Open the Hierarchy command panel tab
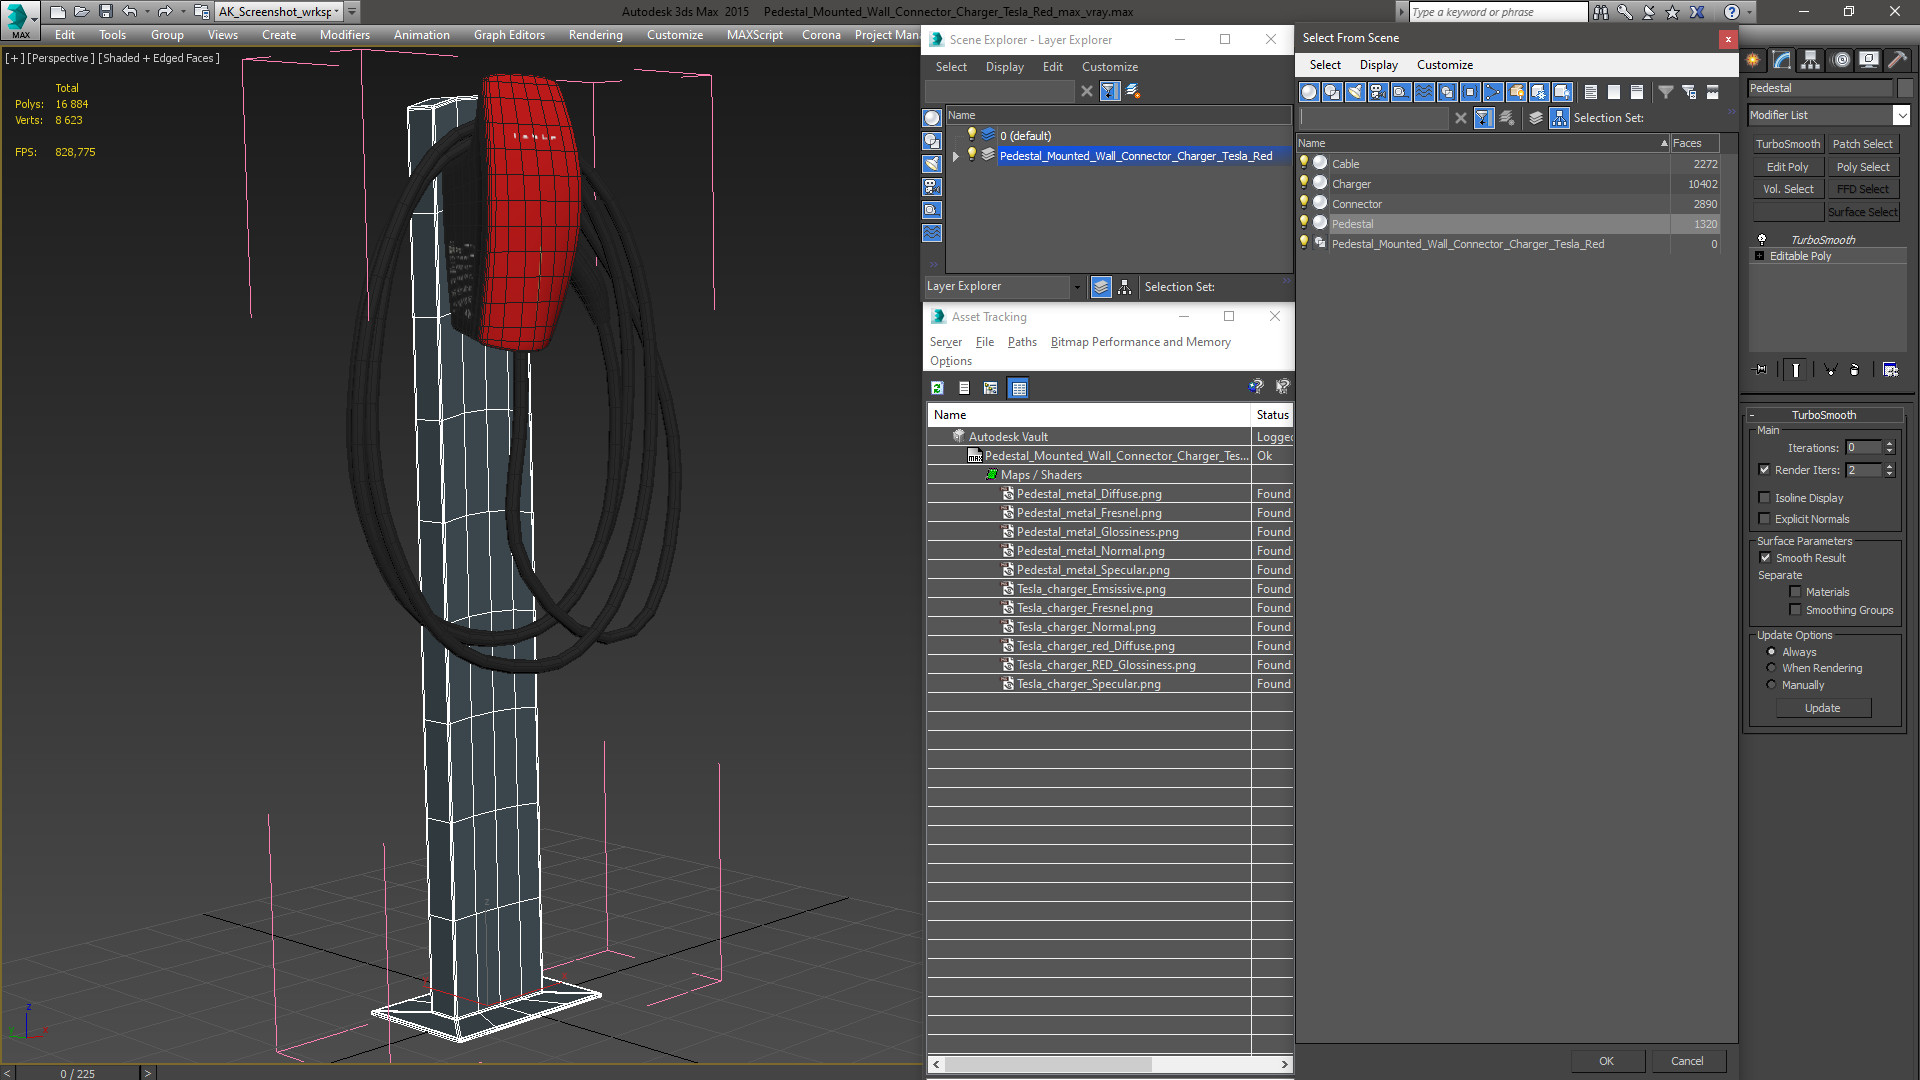This screenshot has width=1920, height=1080. (x=1811, y=60)
